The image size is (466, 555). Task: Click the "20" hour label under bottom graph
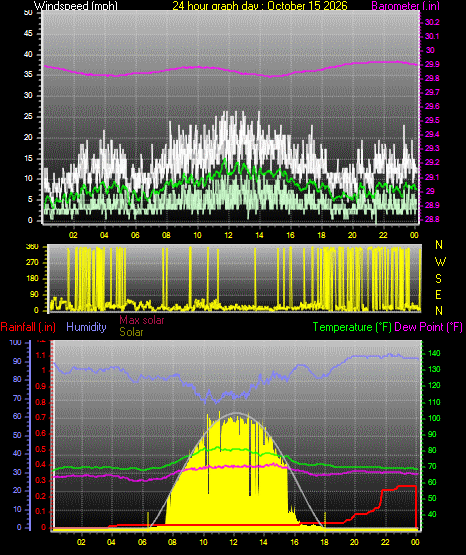354,542
